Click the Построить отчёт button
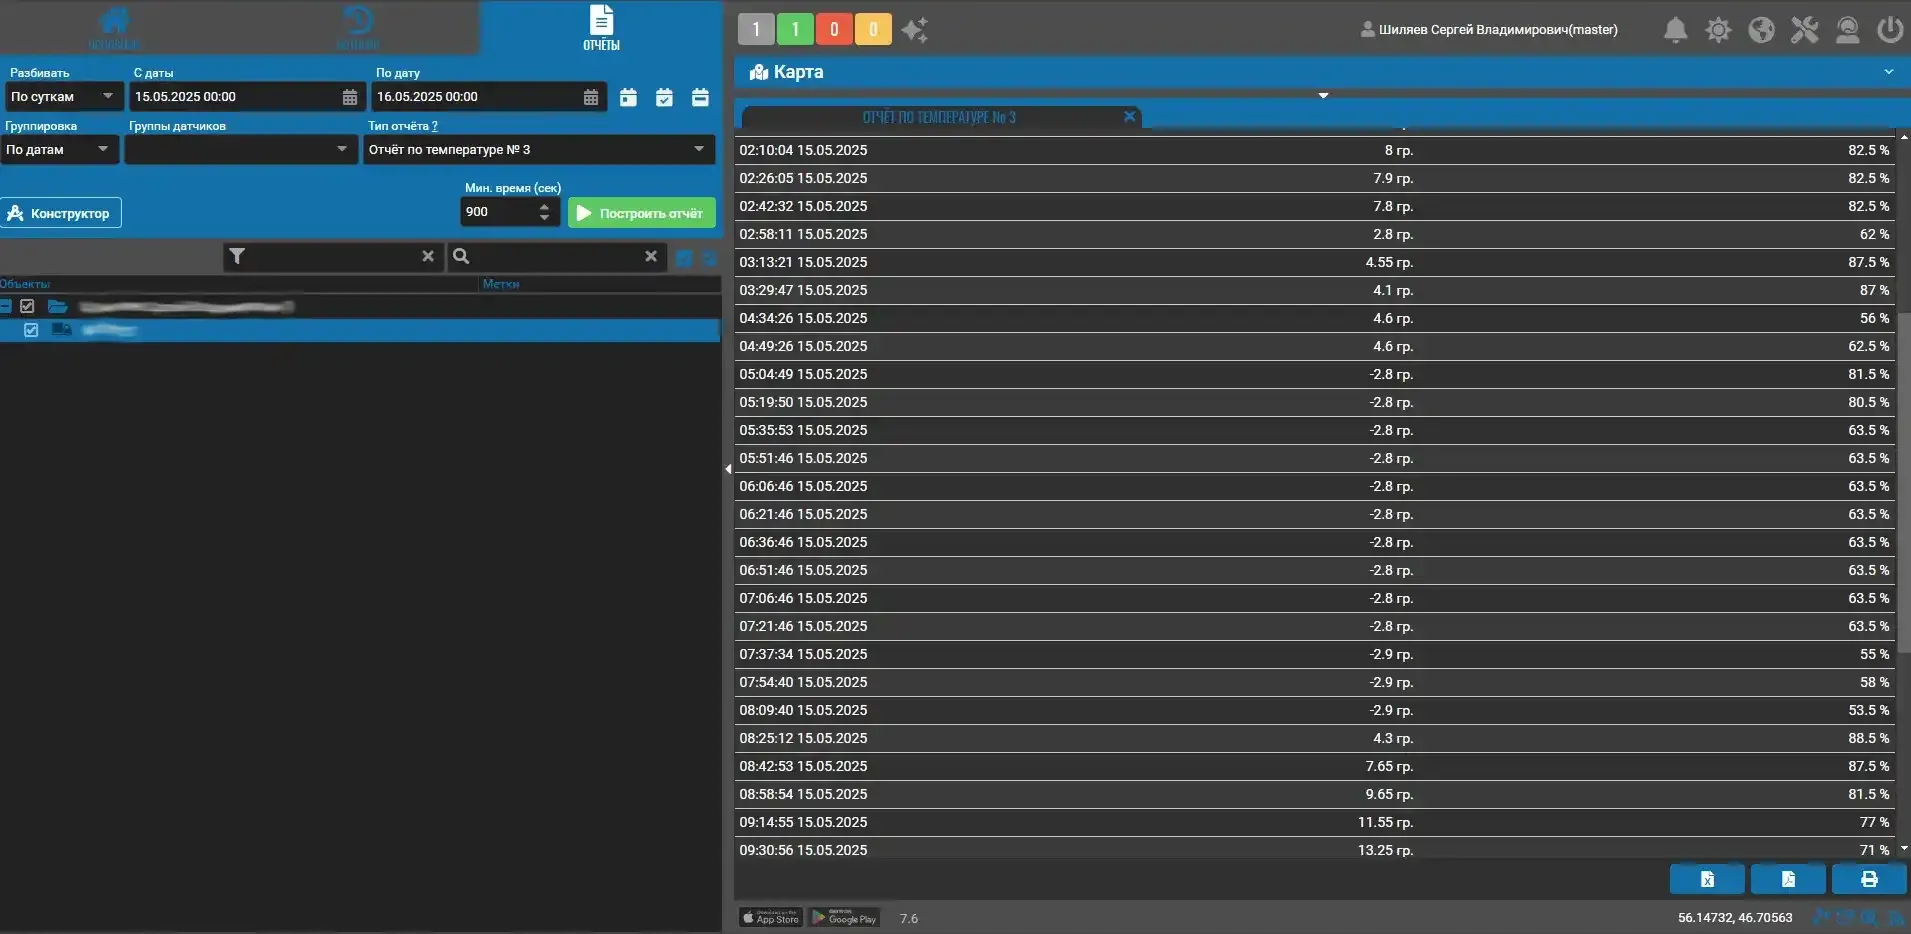 (641, 213)
